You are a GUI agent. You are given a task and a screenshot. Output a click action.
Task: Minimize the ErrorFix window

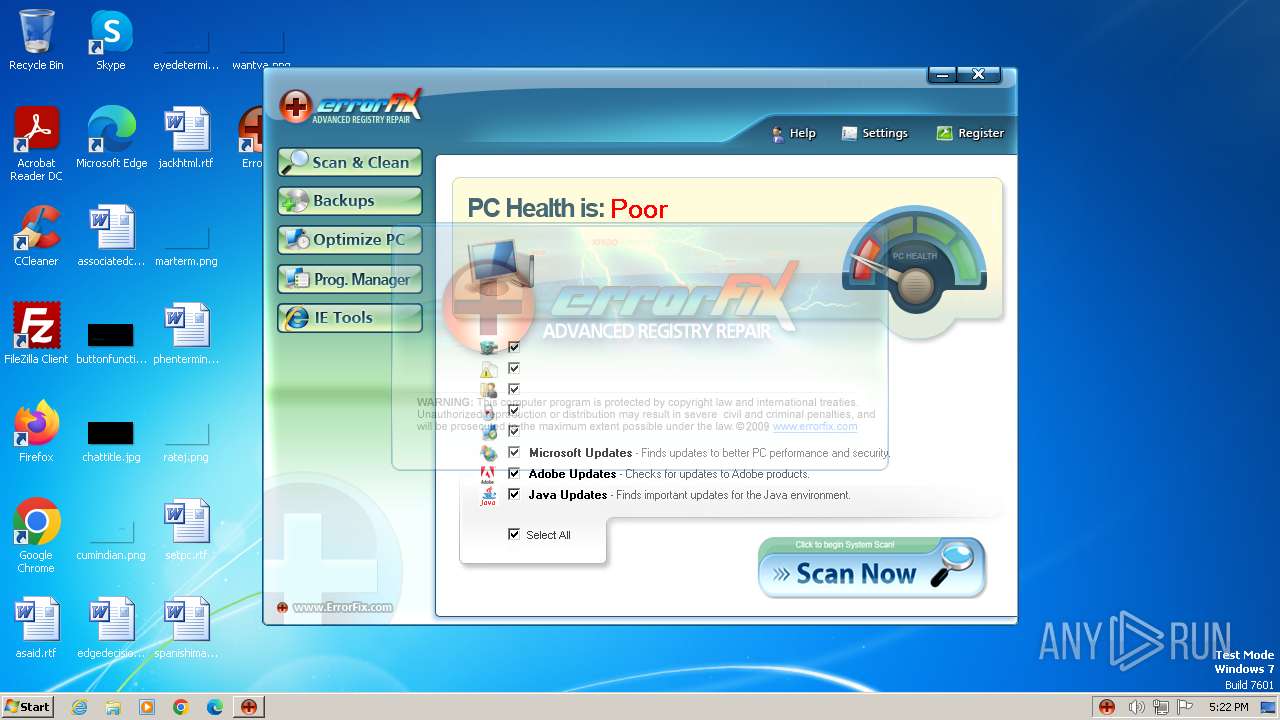tap(942, 75)
